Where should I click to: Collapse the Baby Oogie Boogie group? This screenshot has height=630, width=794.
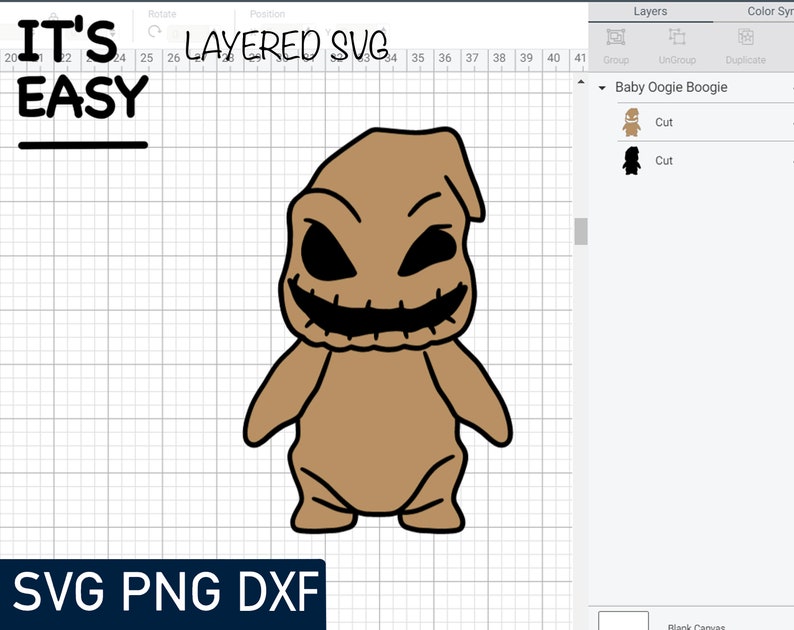click(x=602, y=88)
